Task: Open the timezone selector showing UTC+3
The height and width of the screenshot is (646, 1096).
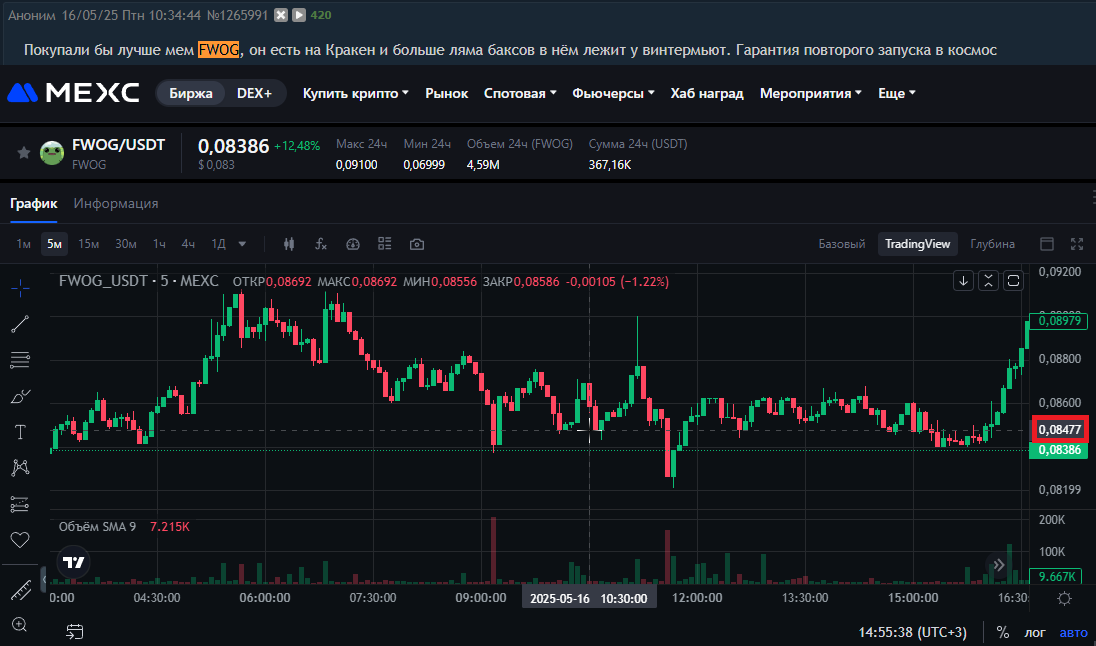Action: point(913,632)
